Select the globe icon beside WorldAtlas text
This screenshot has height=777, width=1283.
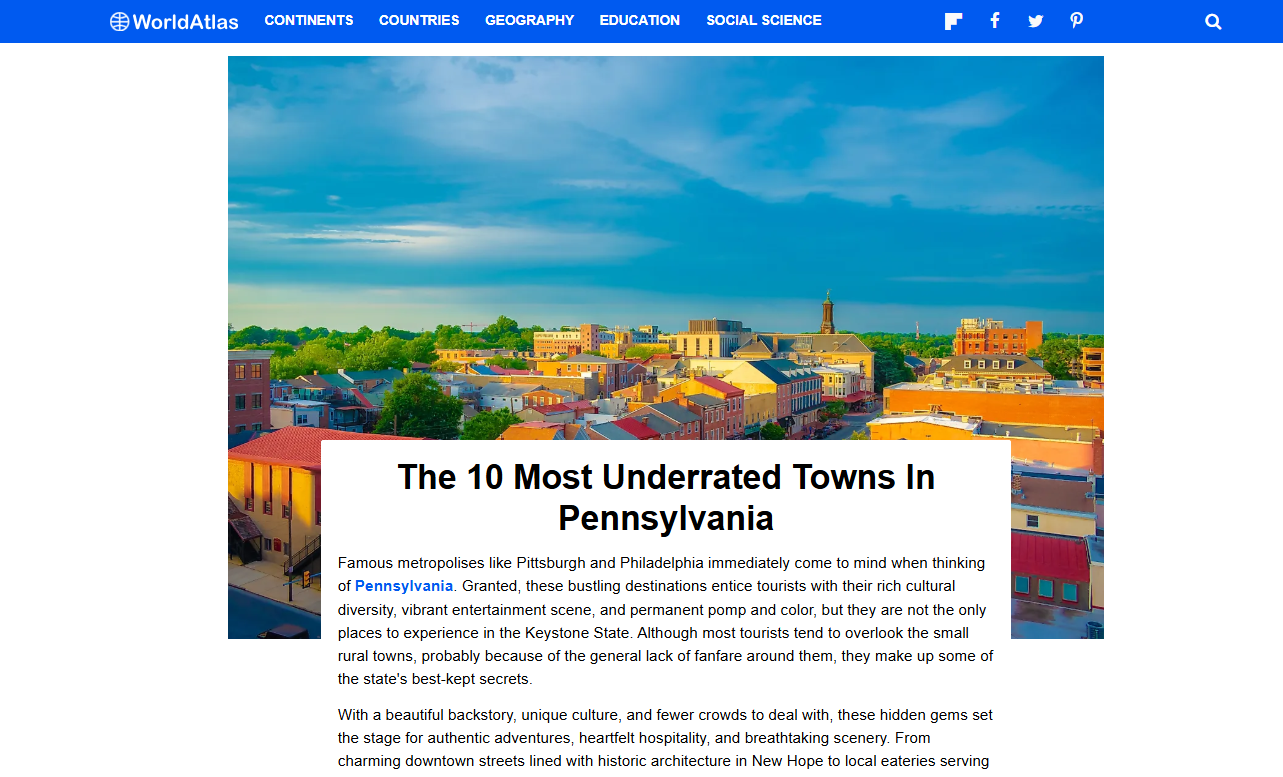[x=119, y=20]
